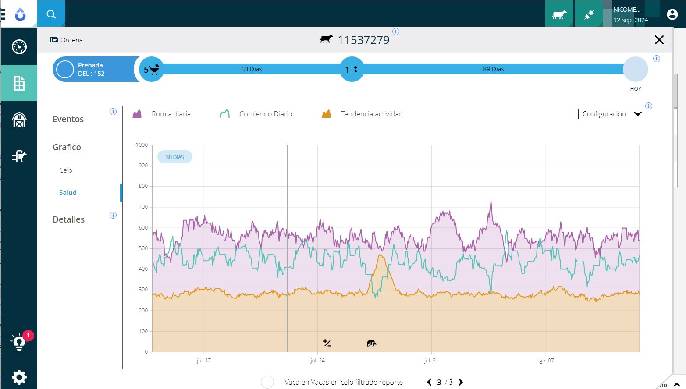Click the timeline node labeled 1

pyautogui.click(x=351, y=69)
